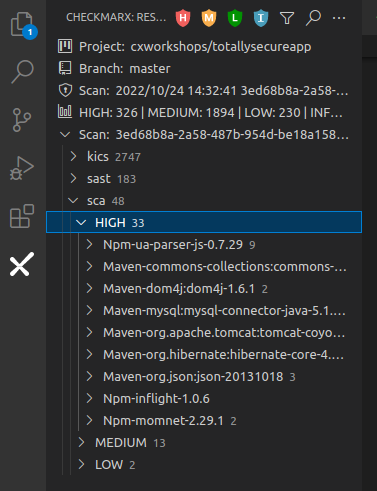Toggle the Medium severity filter shield
The image size is (377, 491).
209,18
